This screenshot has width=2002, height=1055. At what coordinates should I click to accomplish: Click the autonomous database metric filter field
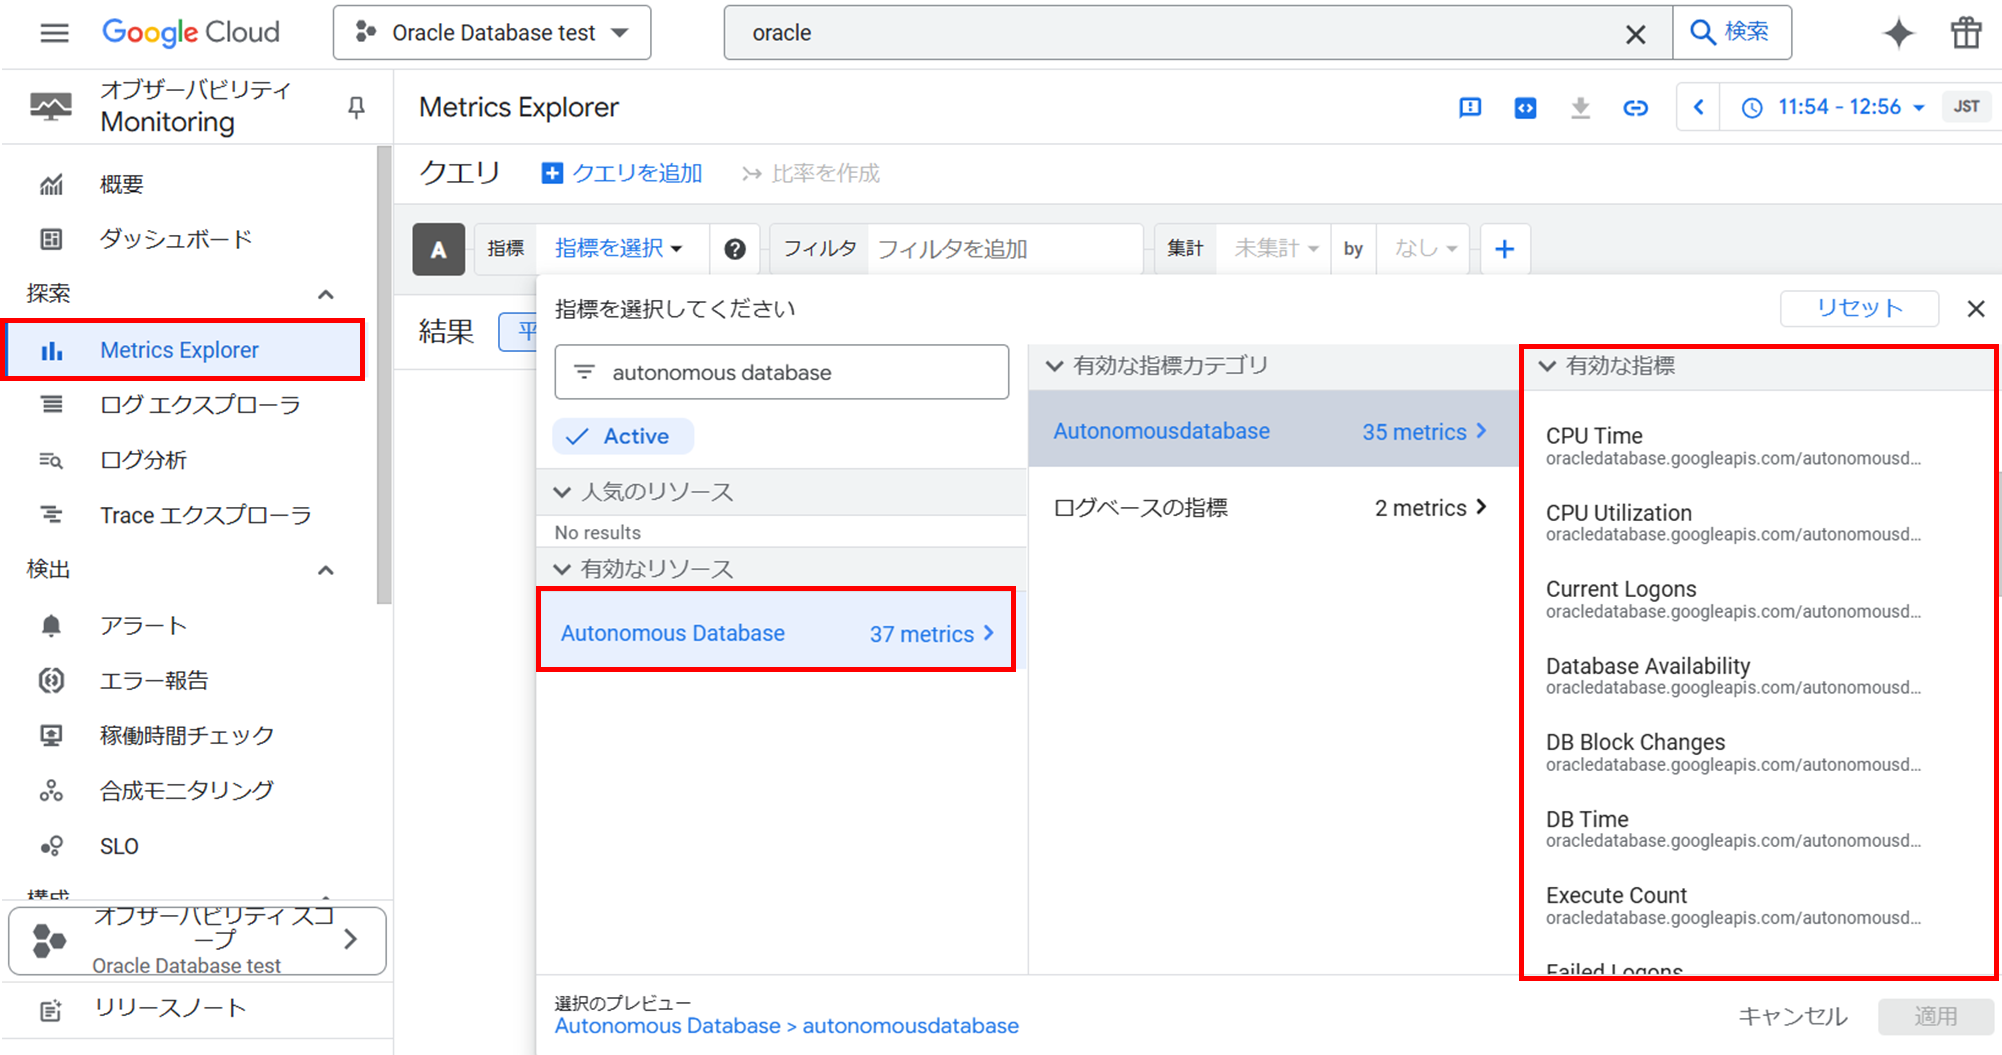[x=782, y=372]
